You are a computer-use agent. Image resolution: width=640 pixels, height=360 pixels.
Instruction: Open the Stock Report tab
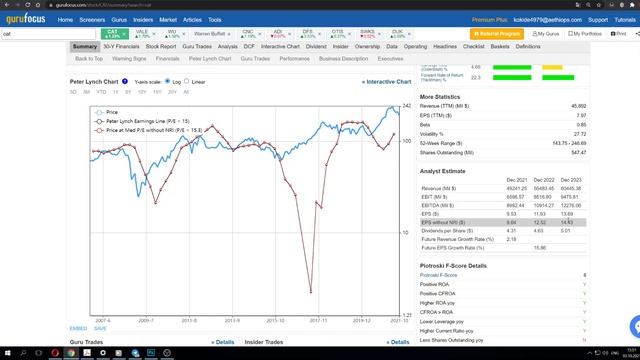point(161,47)
